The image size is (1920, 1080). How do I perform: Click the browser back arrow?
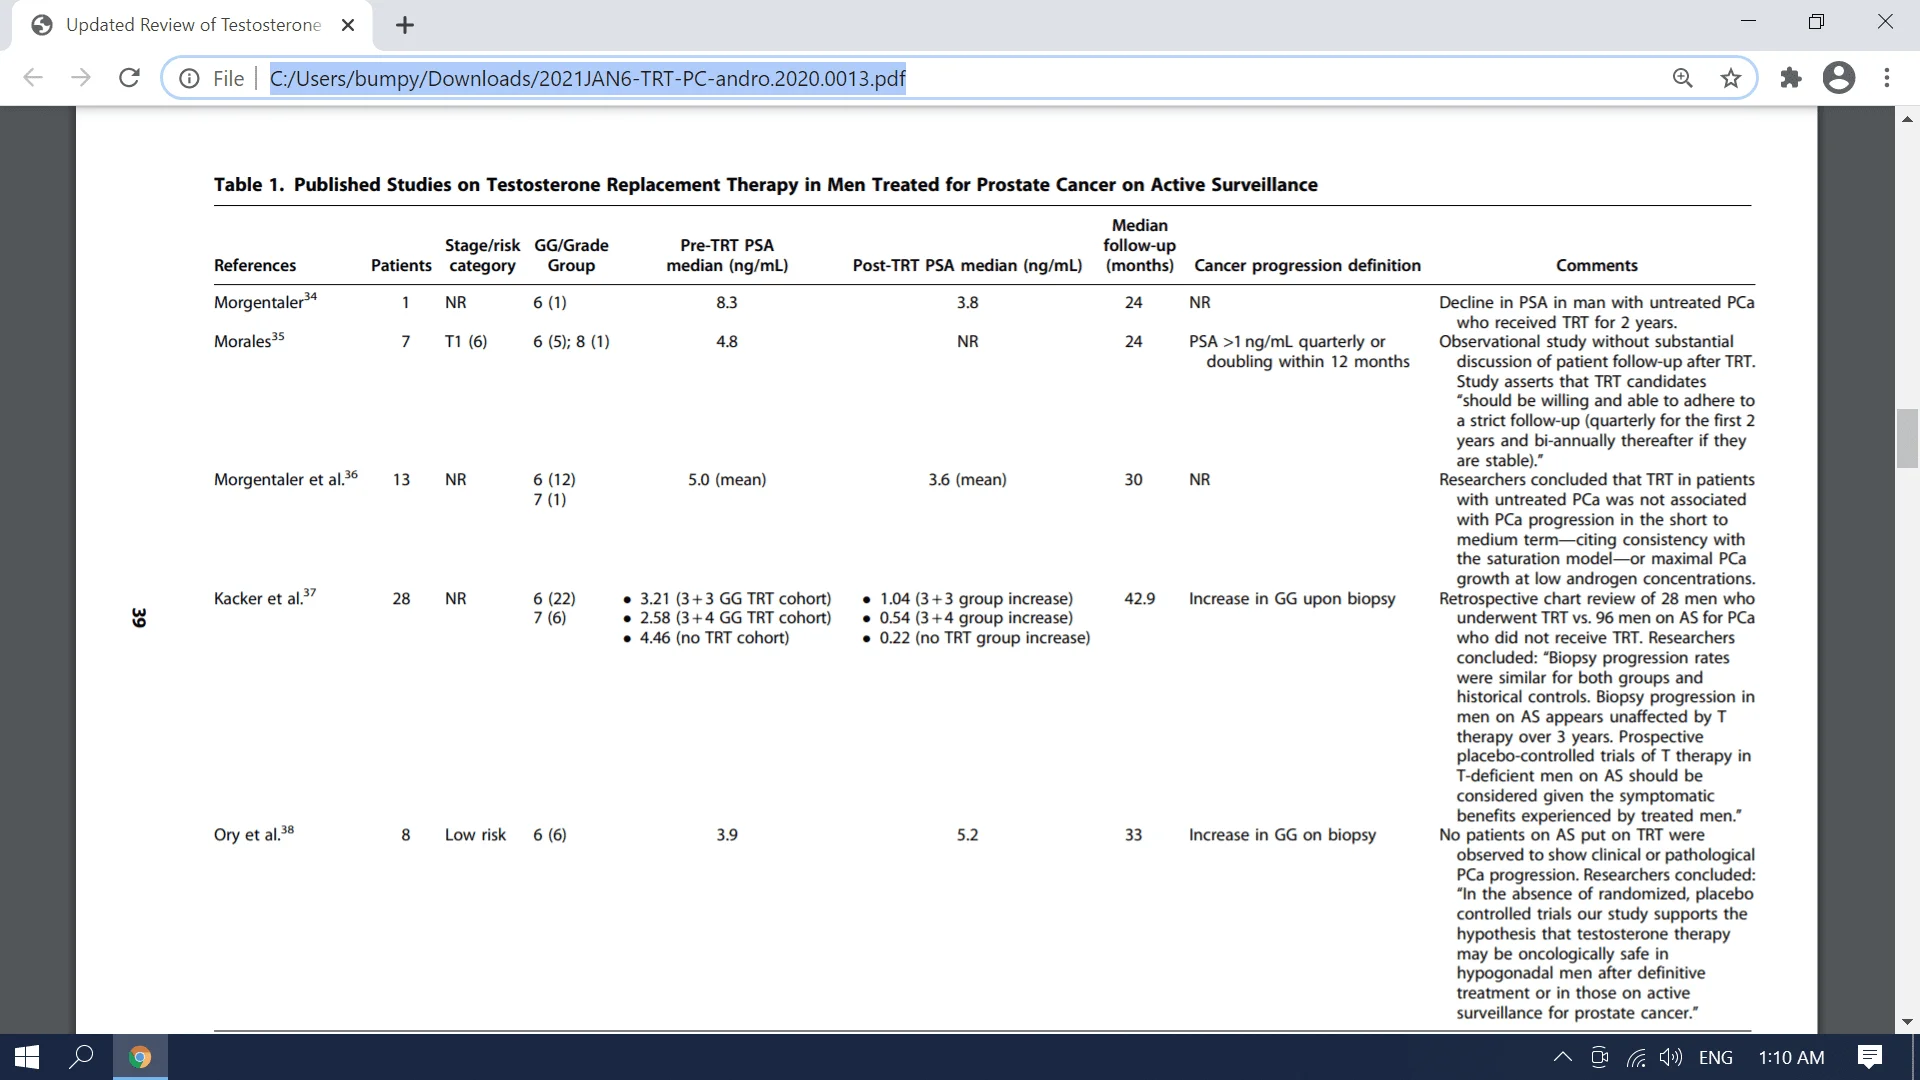click(x=33, y=78)
